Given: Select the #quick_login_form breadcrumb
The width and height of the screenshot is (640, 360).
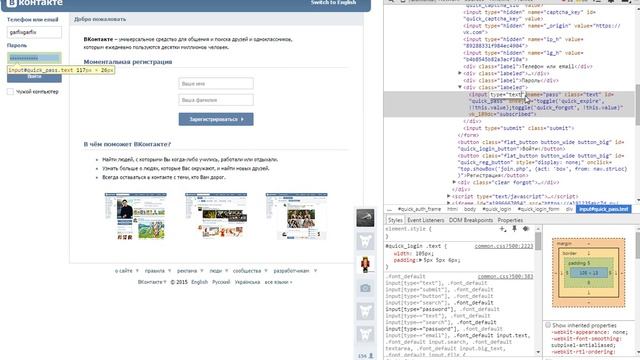Looking at the screenshot, I should coord(538,209).
